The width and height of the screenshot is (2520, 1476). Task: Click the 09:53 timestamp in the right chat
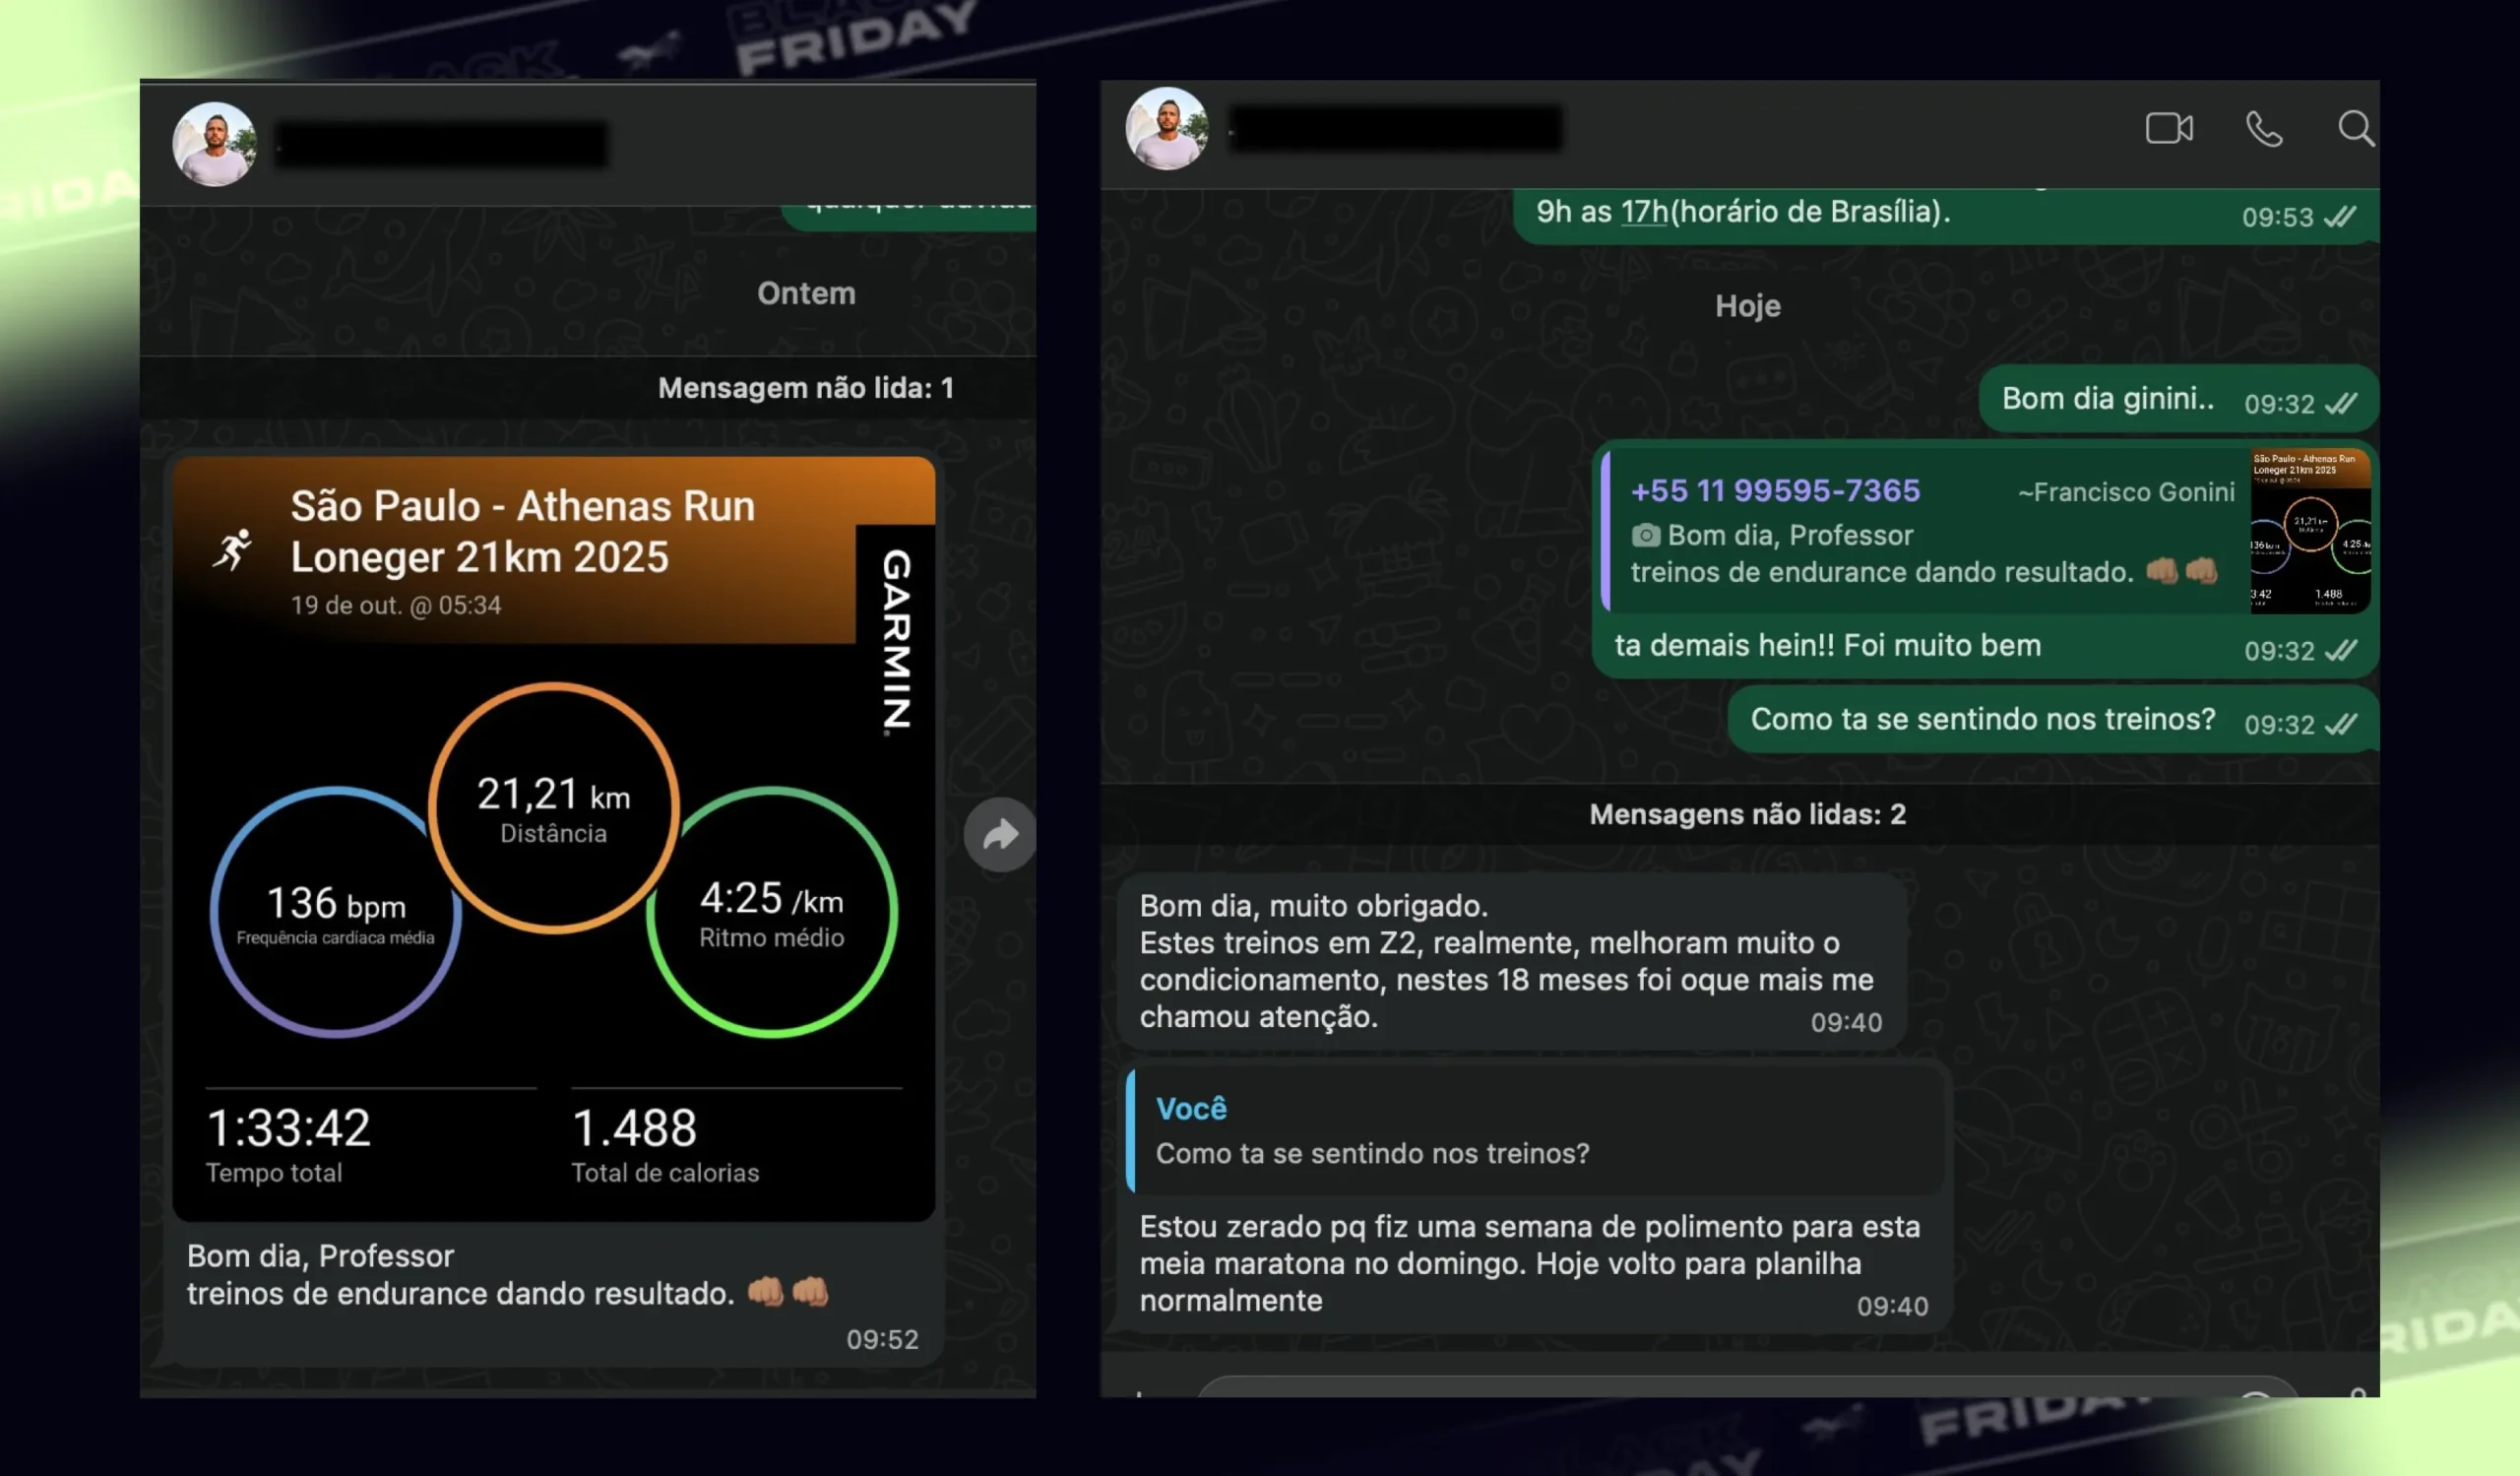pos(2277,217)
